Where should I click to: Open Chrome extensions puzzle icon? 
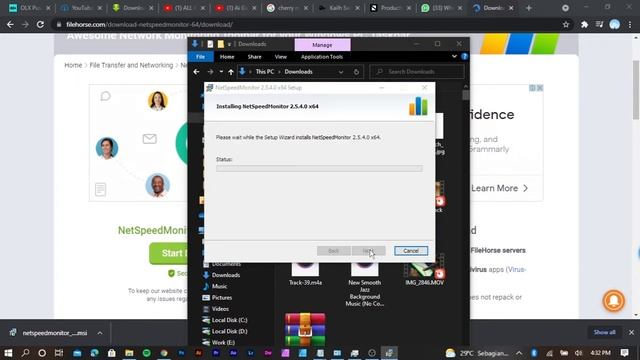pyautogui.click(x=584, y=24)
